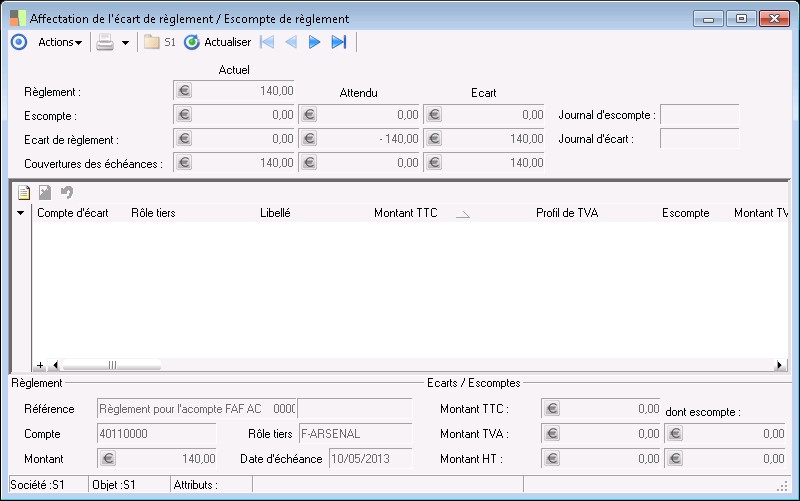Click the plus button at grid bottom-left

pyautogui.click(x=40, y=365)
